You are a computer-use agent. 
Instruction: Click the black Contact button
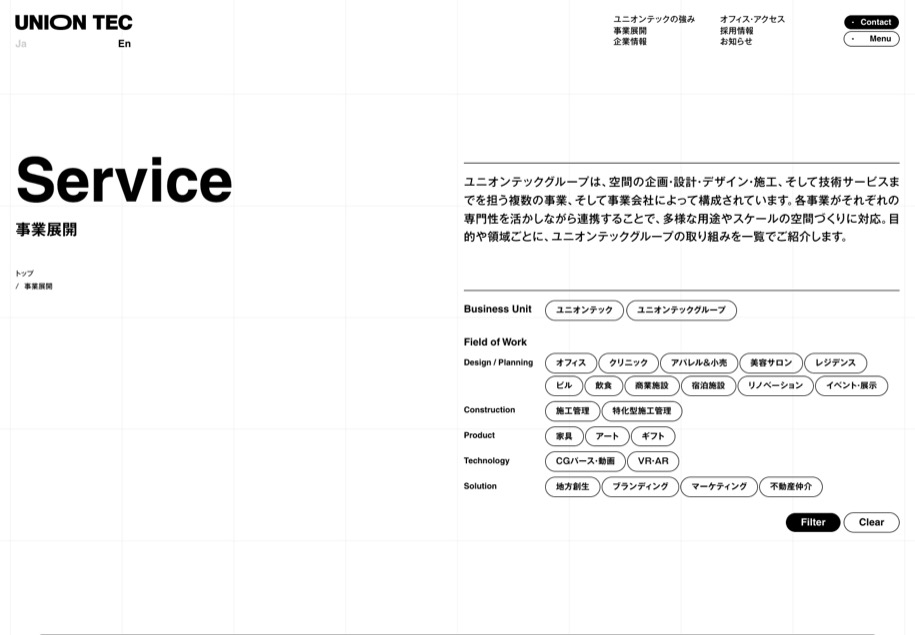point(871,22)
